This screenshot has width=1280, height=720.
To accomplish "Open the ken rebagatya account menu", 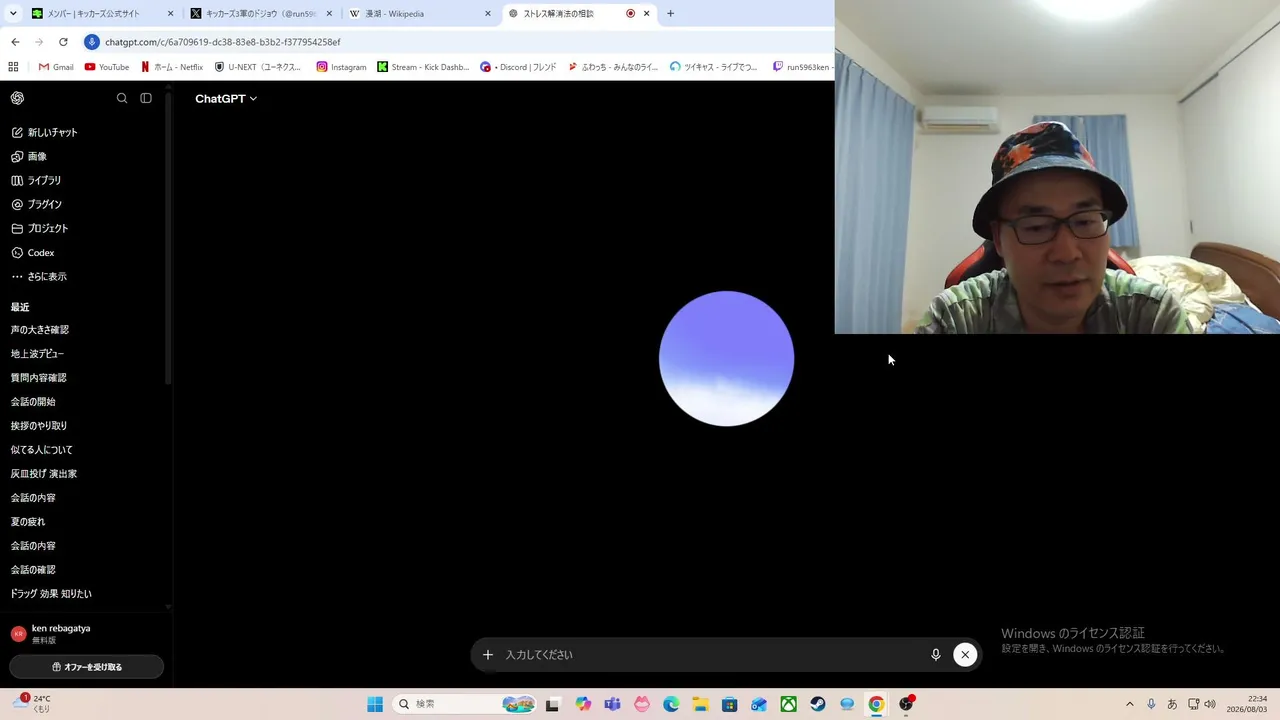I will tap(86, 634).
